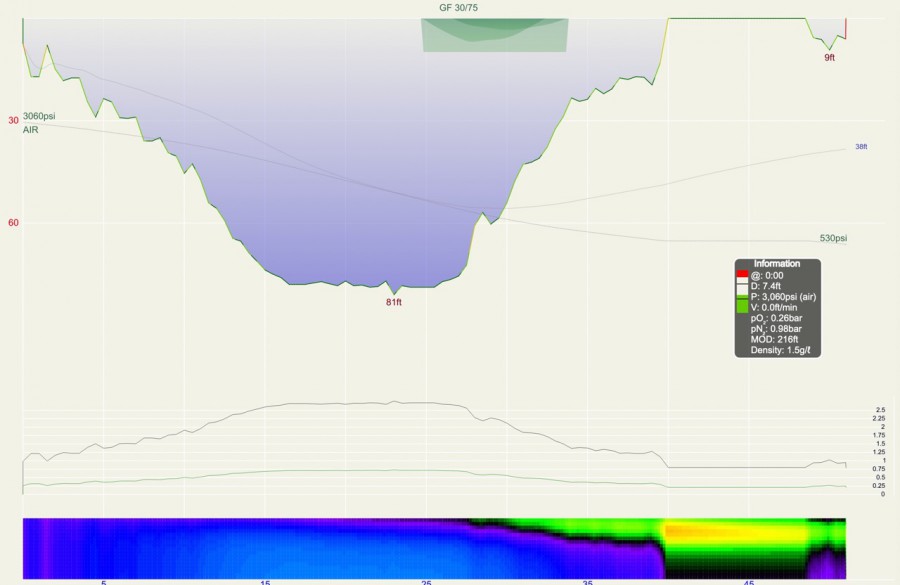Click the 5 minute time axis label
The width and height of the screenshot is (900, 585).
point(103,581)
